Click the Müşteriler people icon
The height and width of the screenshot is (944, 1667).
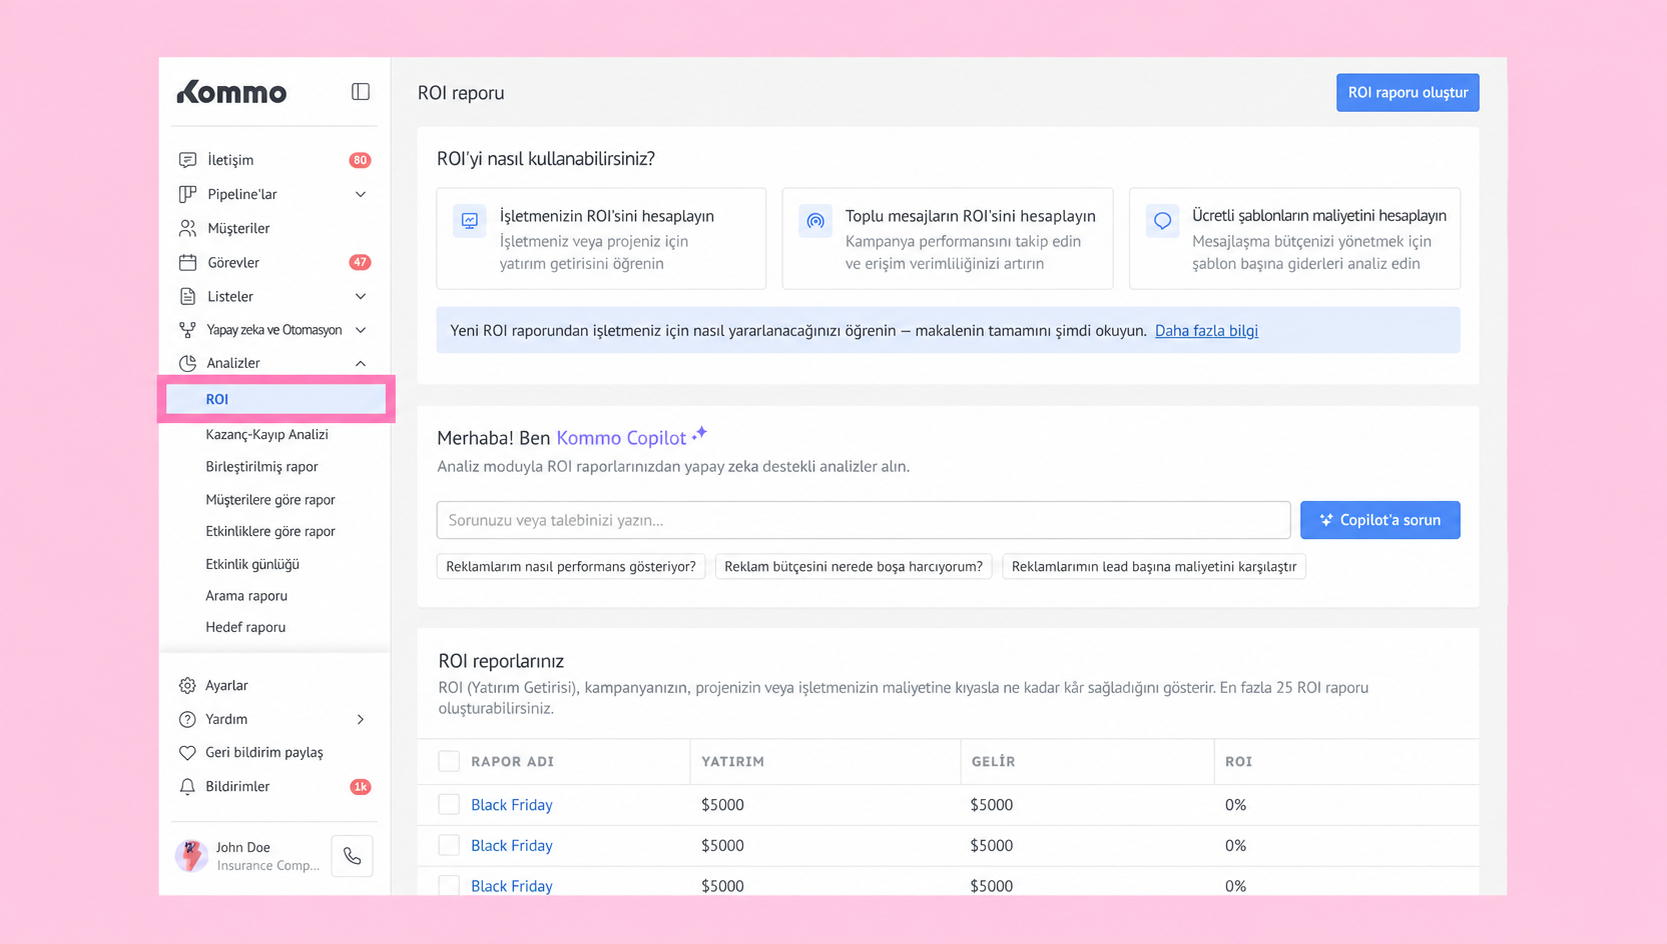pos(187,228)
